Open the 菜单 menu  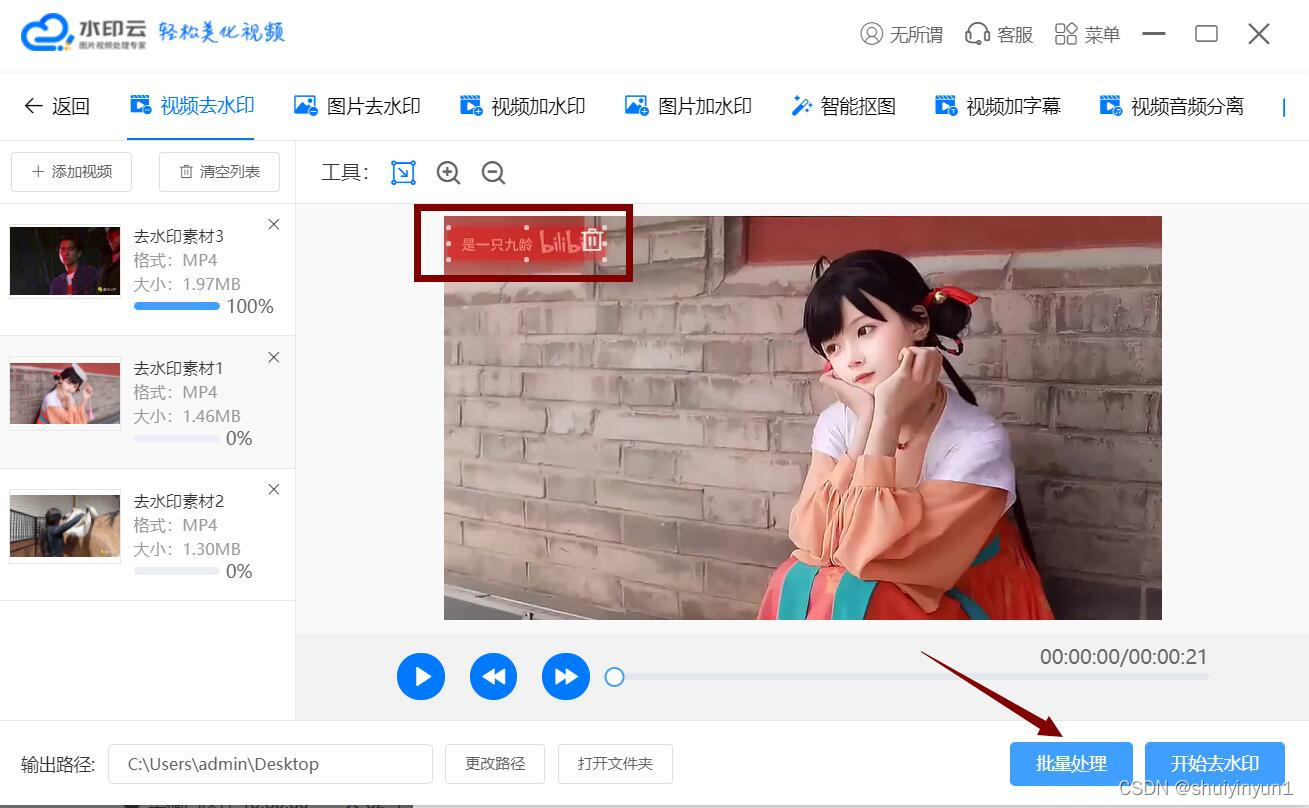pos(1087,34)
